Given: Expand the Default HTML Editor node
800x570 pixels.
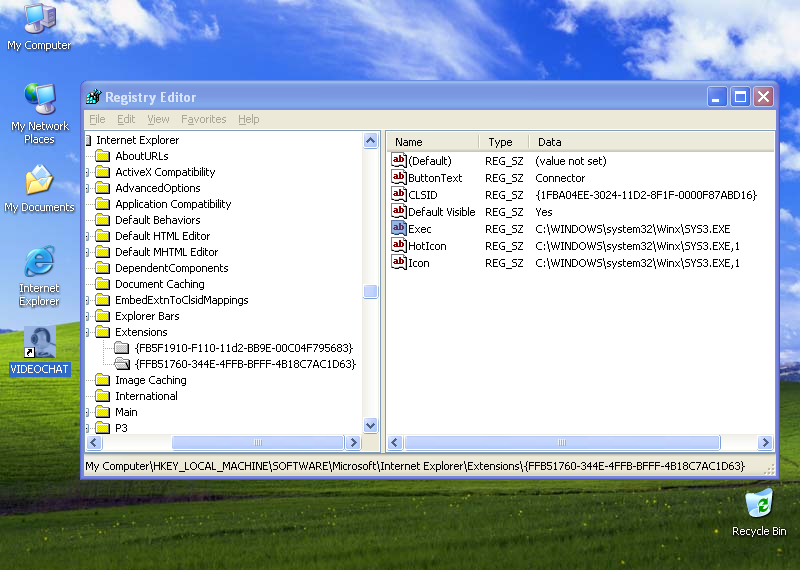Looking at the screenshot, I should pos(88,236).
